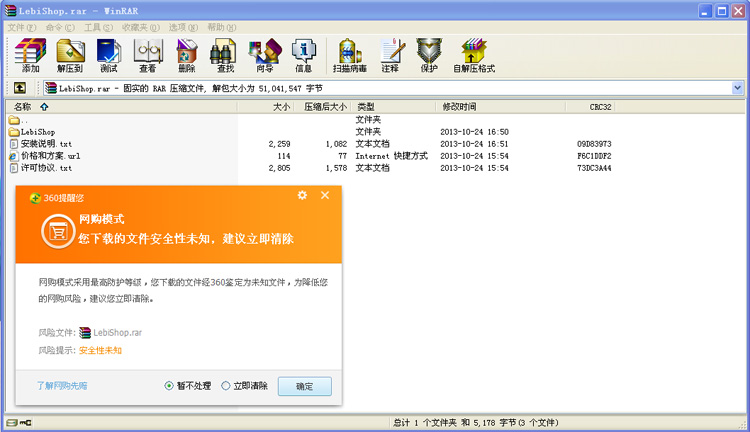The width and height of the screenshot is (750, 432).
Task: Select the 暂不处理 radio button
Action: tap(169, 386)
